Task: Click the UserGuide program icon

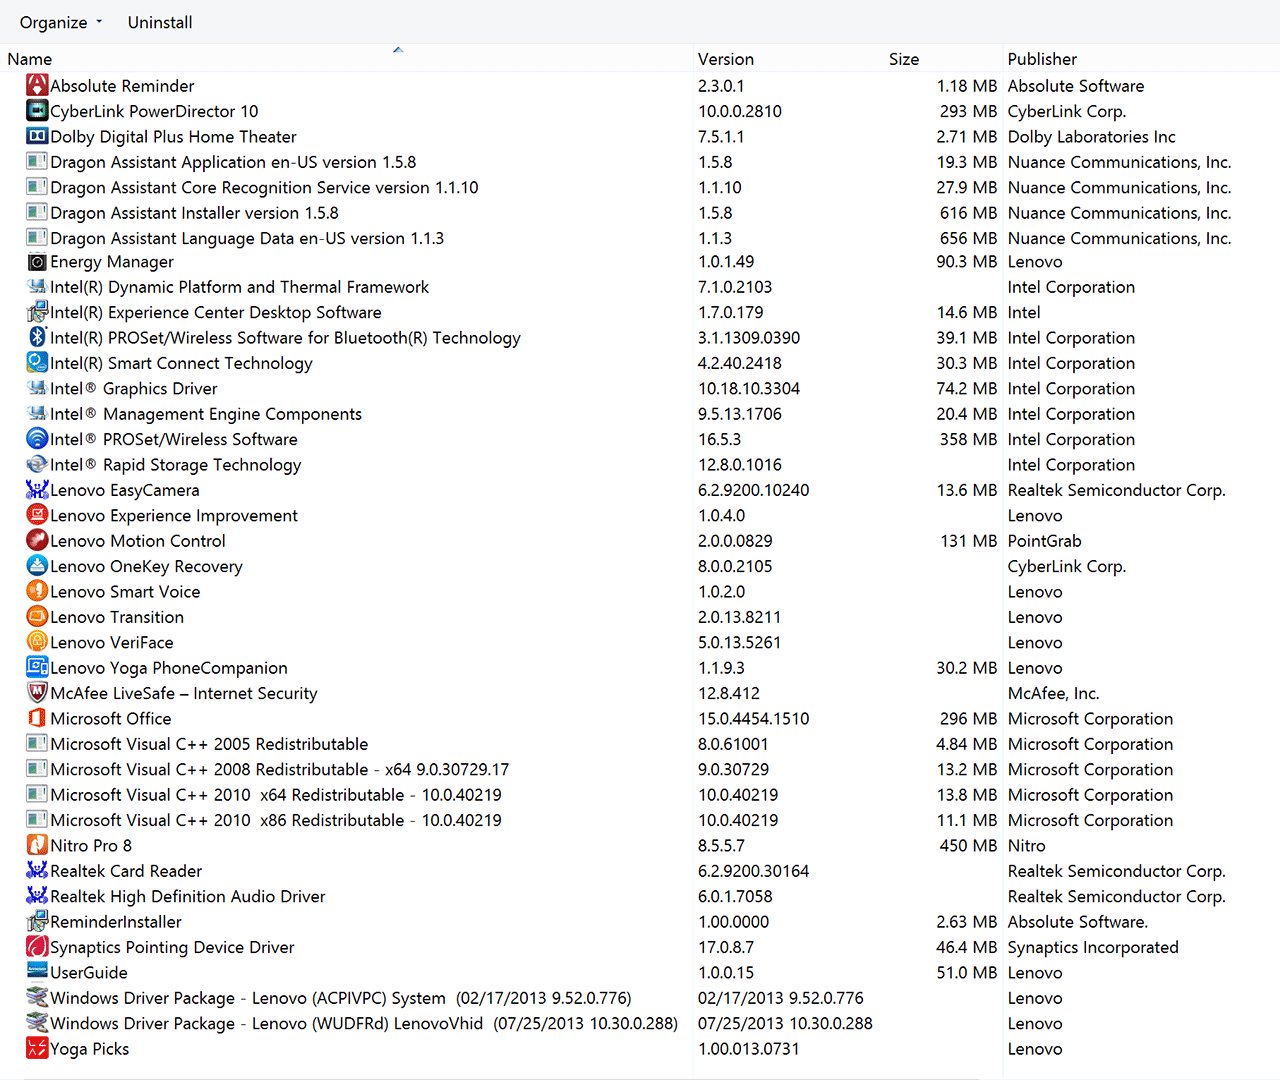Action: [x=37, y=972]
